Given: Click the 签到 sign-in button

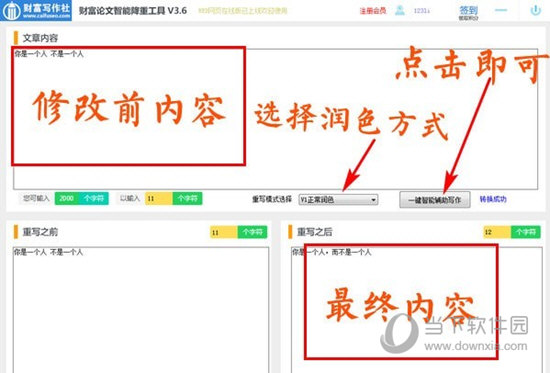Looking at the screenshot, I should [x=468, y=12].
